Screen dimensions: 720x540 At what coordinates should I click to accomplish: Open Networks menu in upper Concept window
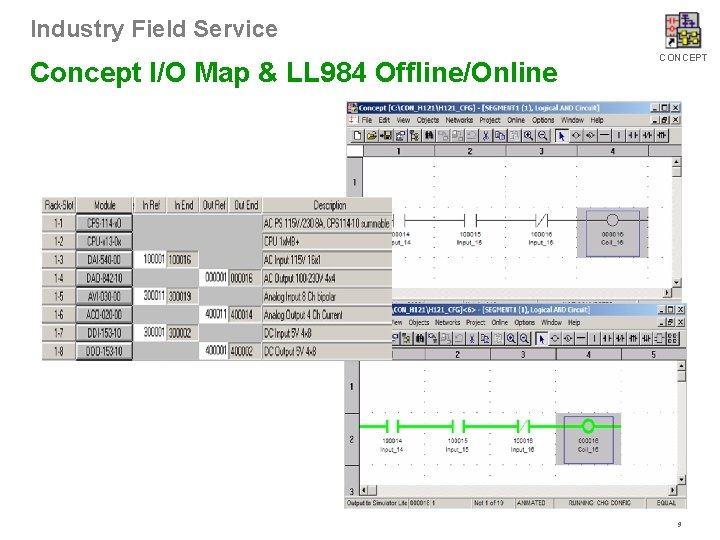point(459,120)
